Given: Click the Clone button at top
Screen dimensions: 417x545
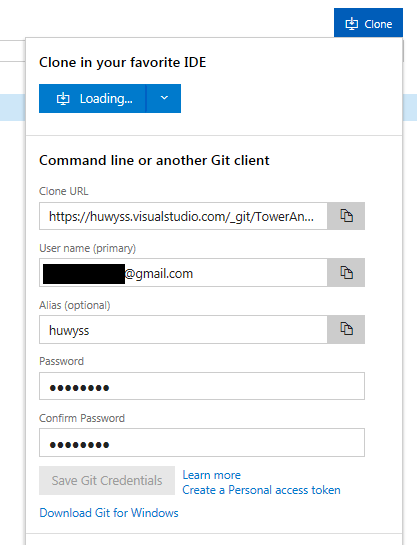Looking at the screenshot, I should point(368,23).
